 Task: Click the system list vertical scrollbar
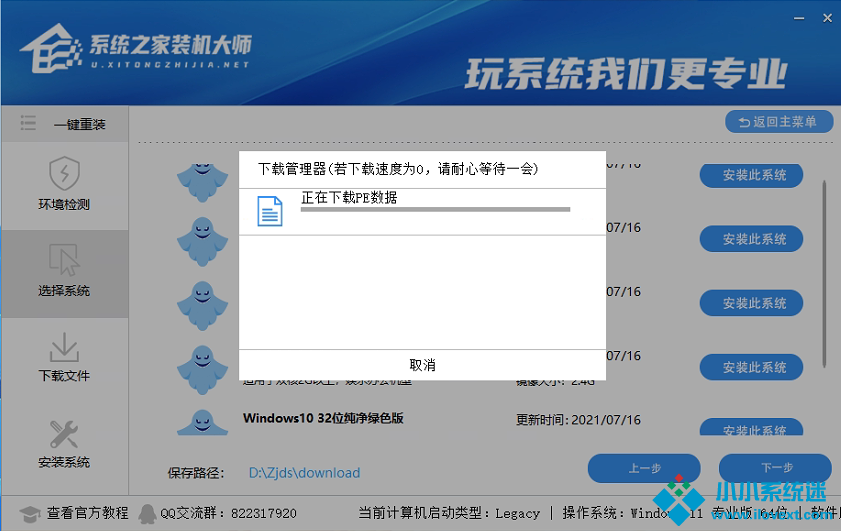(x=824, y=274)
